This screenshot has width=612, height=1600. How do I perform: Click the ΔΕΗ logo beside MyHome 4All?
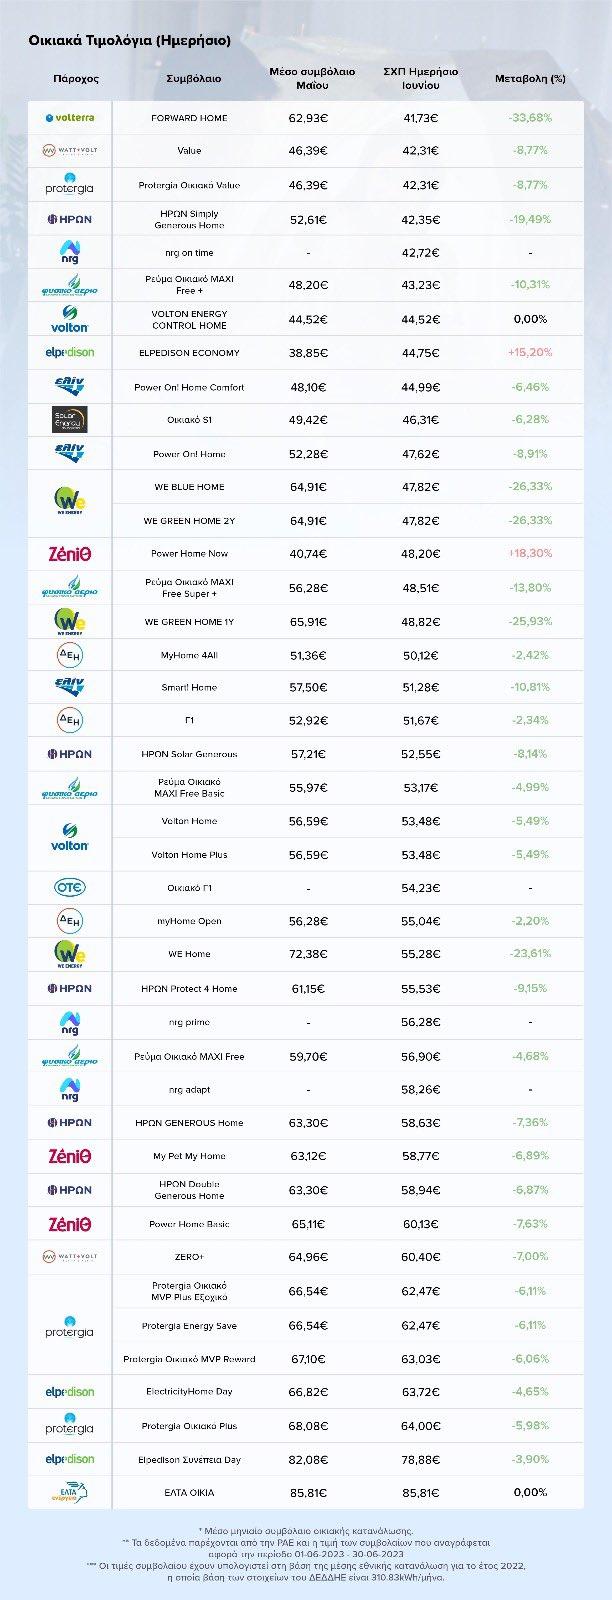70,654
